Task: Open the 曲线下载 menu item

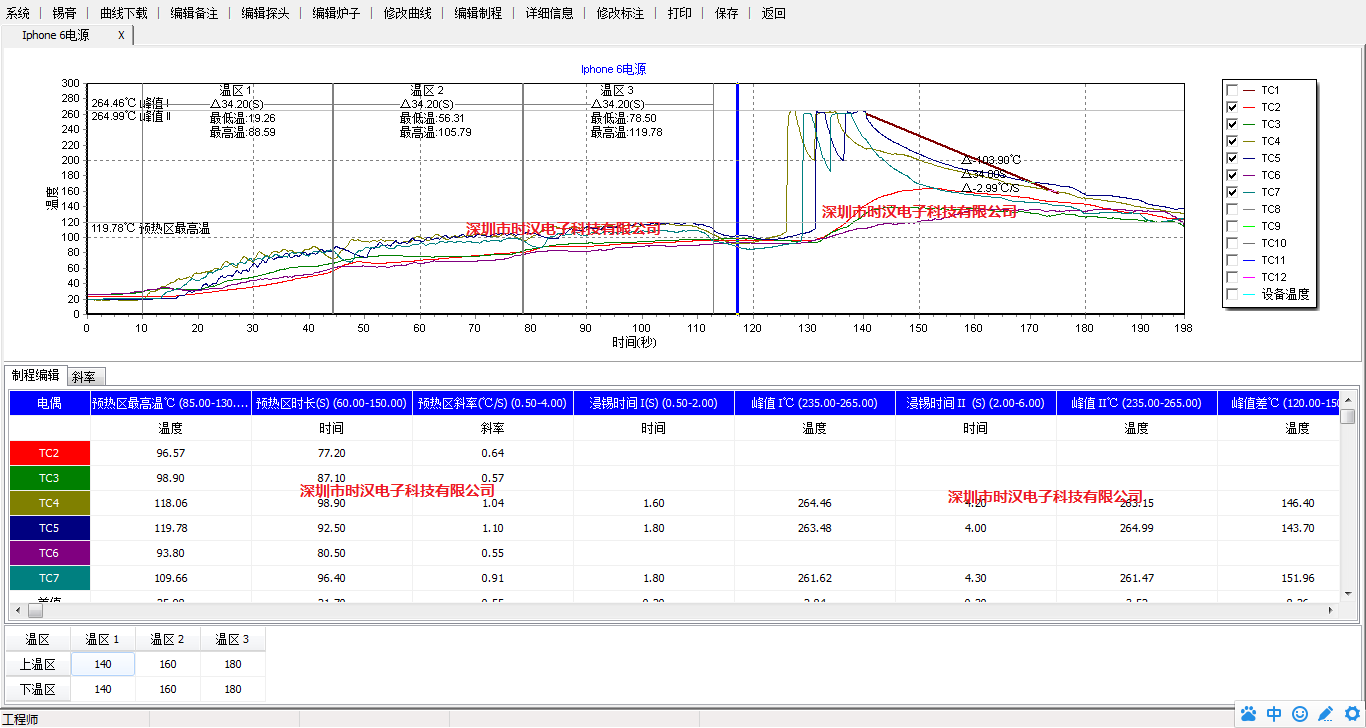Action: click(123, 13)
